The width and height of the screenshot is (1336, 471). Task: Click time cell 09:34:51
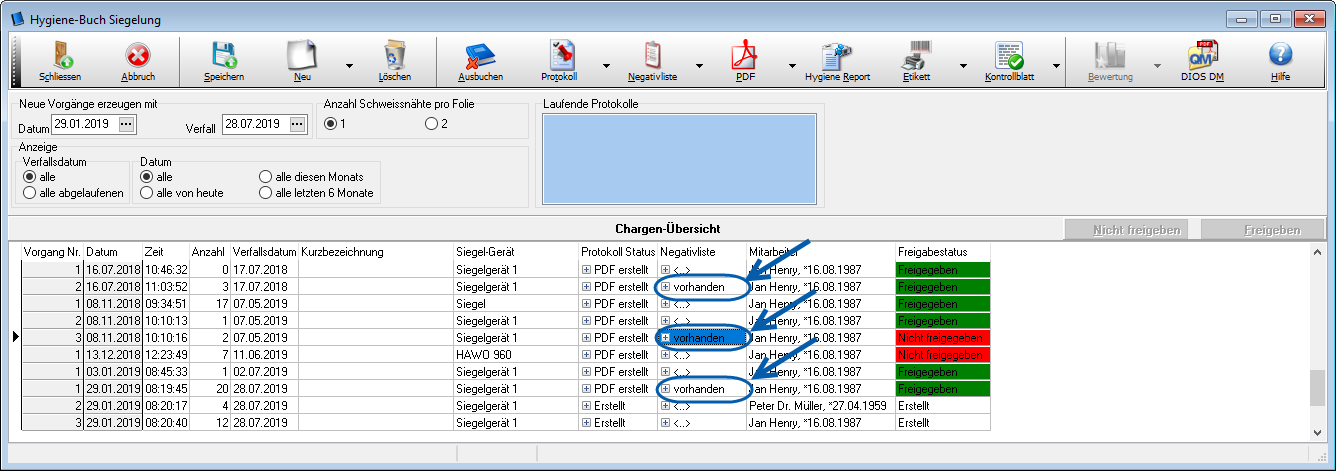(x=165, y=304)
